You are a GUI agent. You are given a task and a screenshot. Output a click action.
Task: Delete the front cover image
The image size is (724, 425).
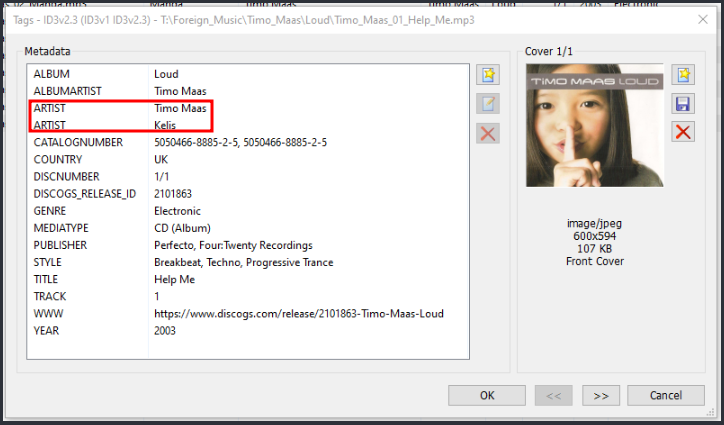click(x=683, y=133)
